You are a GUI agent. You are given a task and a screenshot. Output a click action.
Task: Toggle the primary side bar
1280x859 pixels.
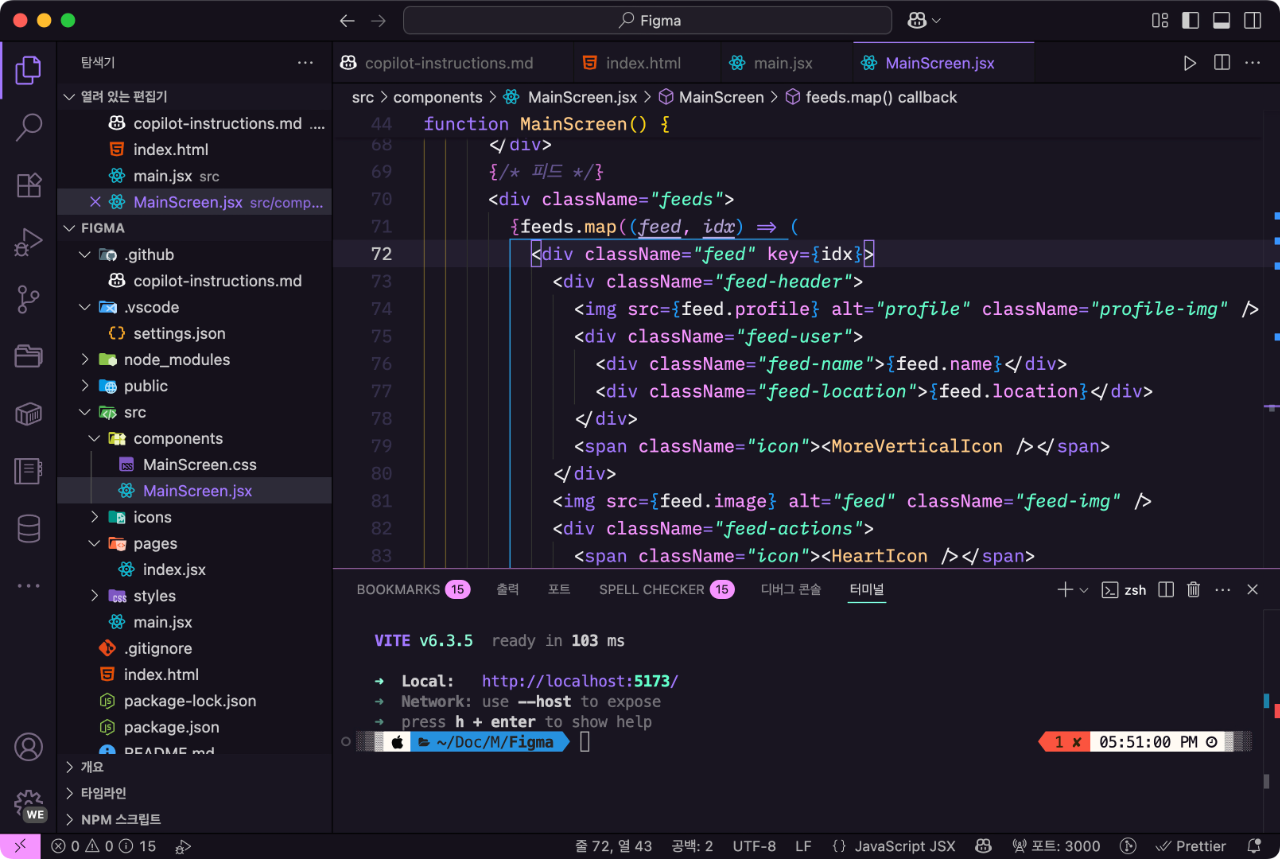tap(1190, 20)
